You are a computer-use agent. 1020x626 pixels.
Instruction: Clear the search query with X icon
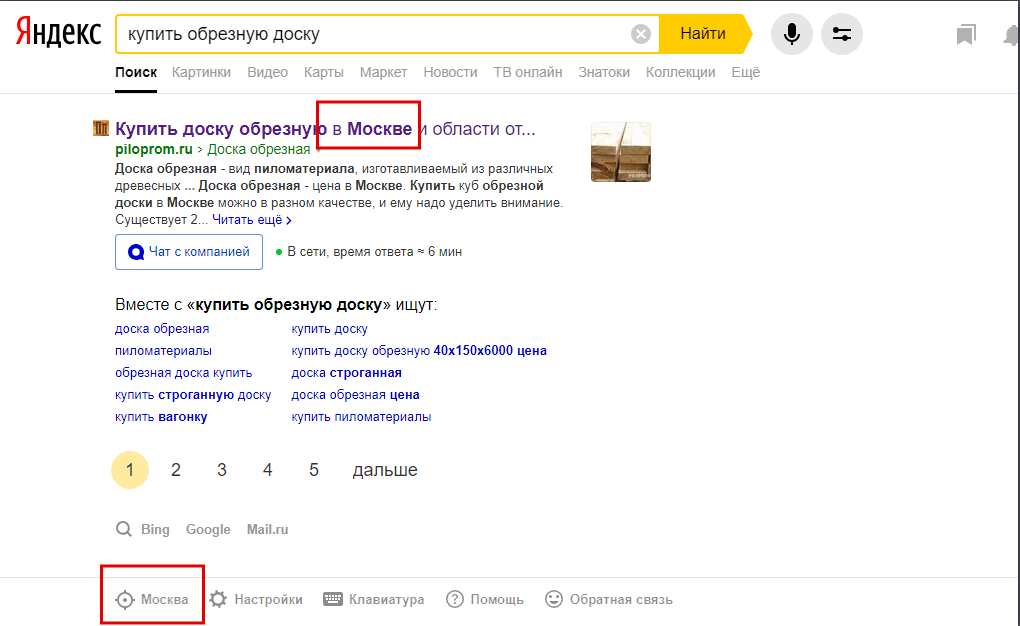point(641,35)
